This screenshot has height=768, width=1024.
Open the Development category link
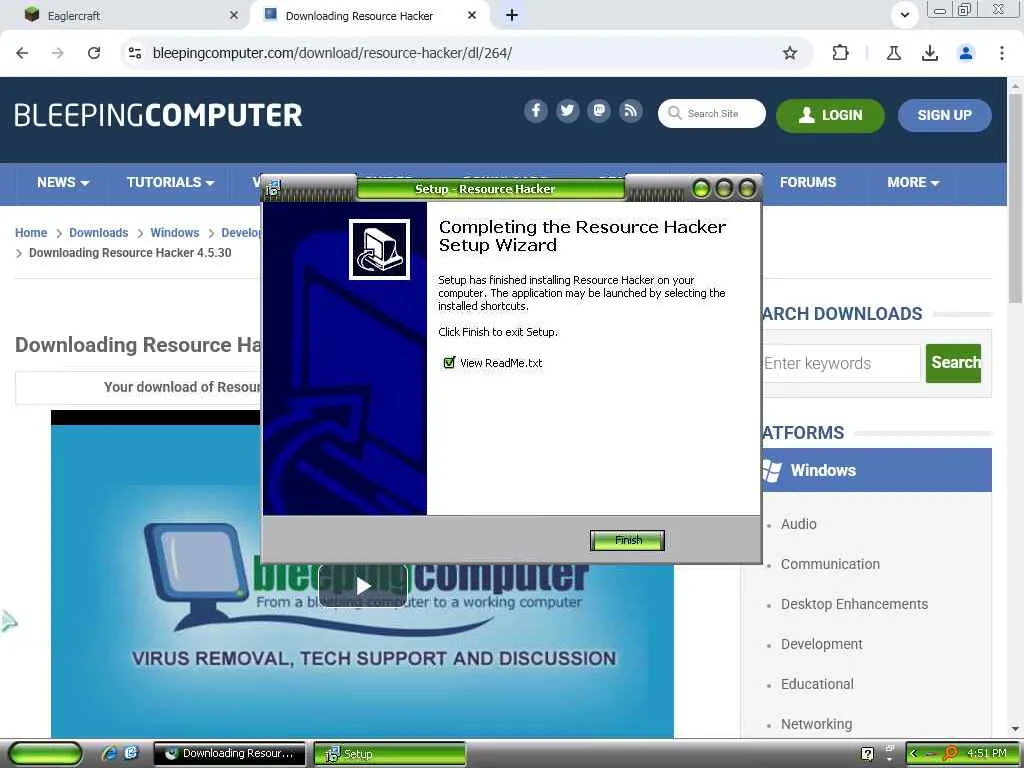pyautogui.click(x=822, y=644)
